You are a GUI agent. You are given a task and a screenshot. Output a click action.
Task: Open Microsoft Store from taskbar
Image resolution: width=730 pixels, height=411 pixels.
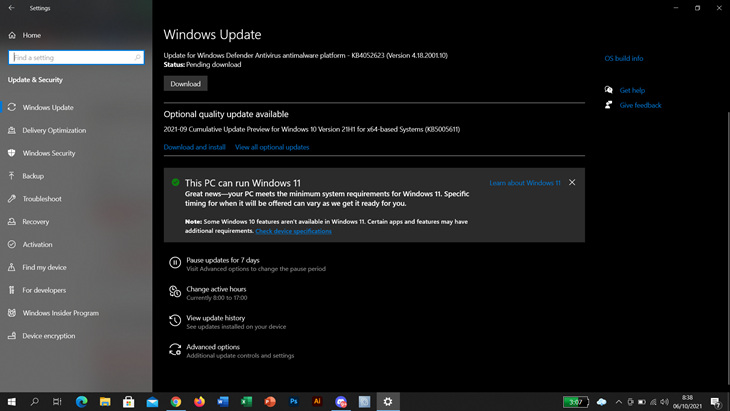(128, 402)
